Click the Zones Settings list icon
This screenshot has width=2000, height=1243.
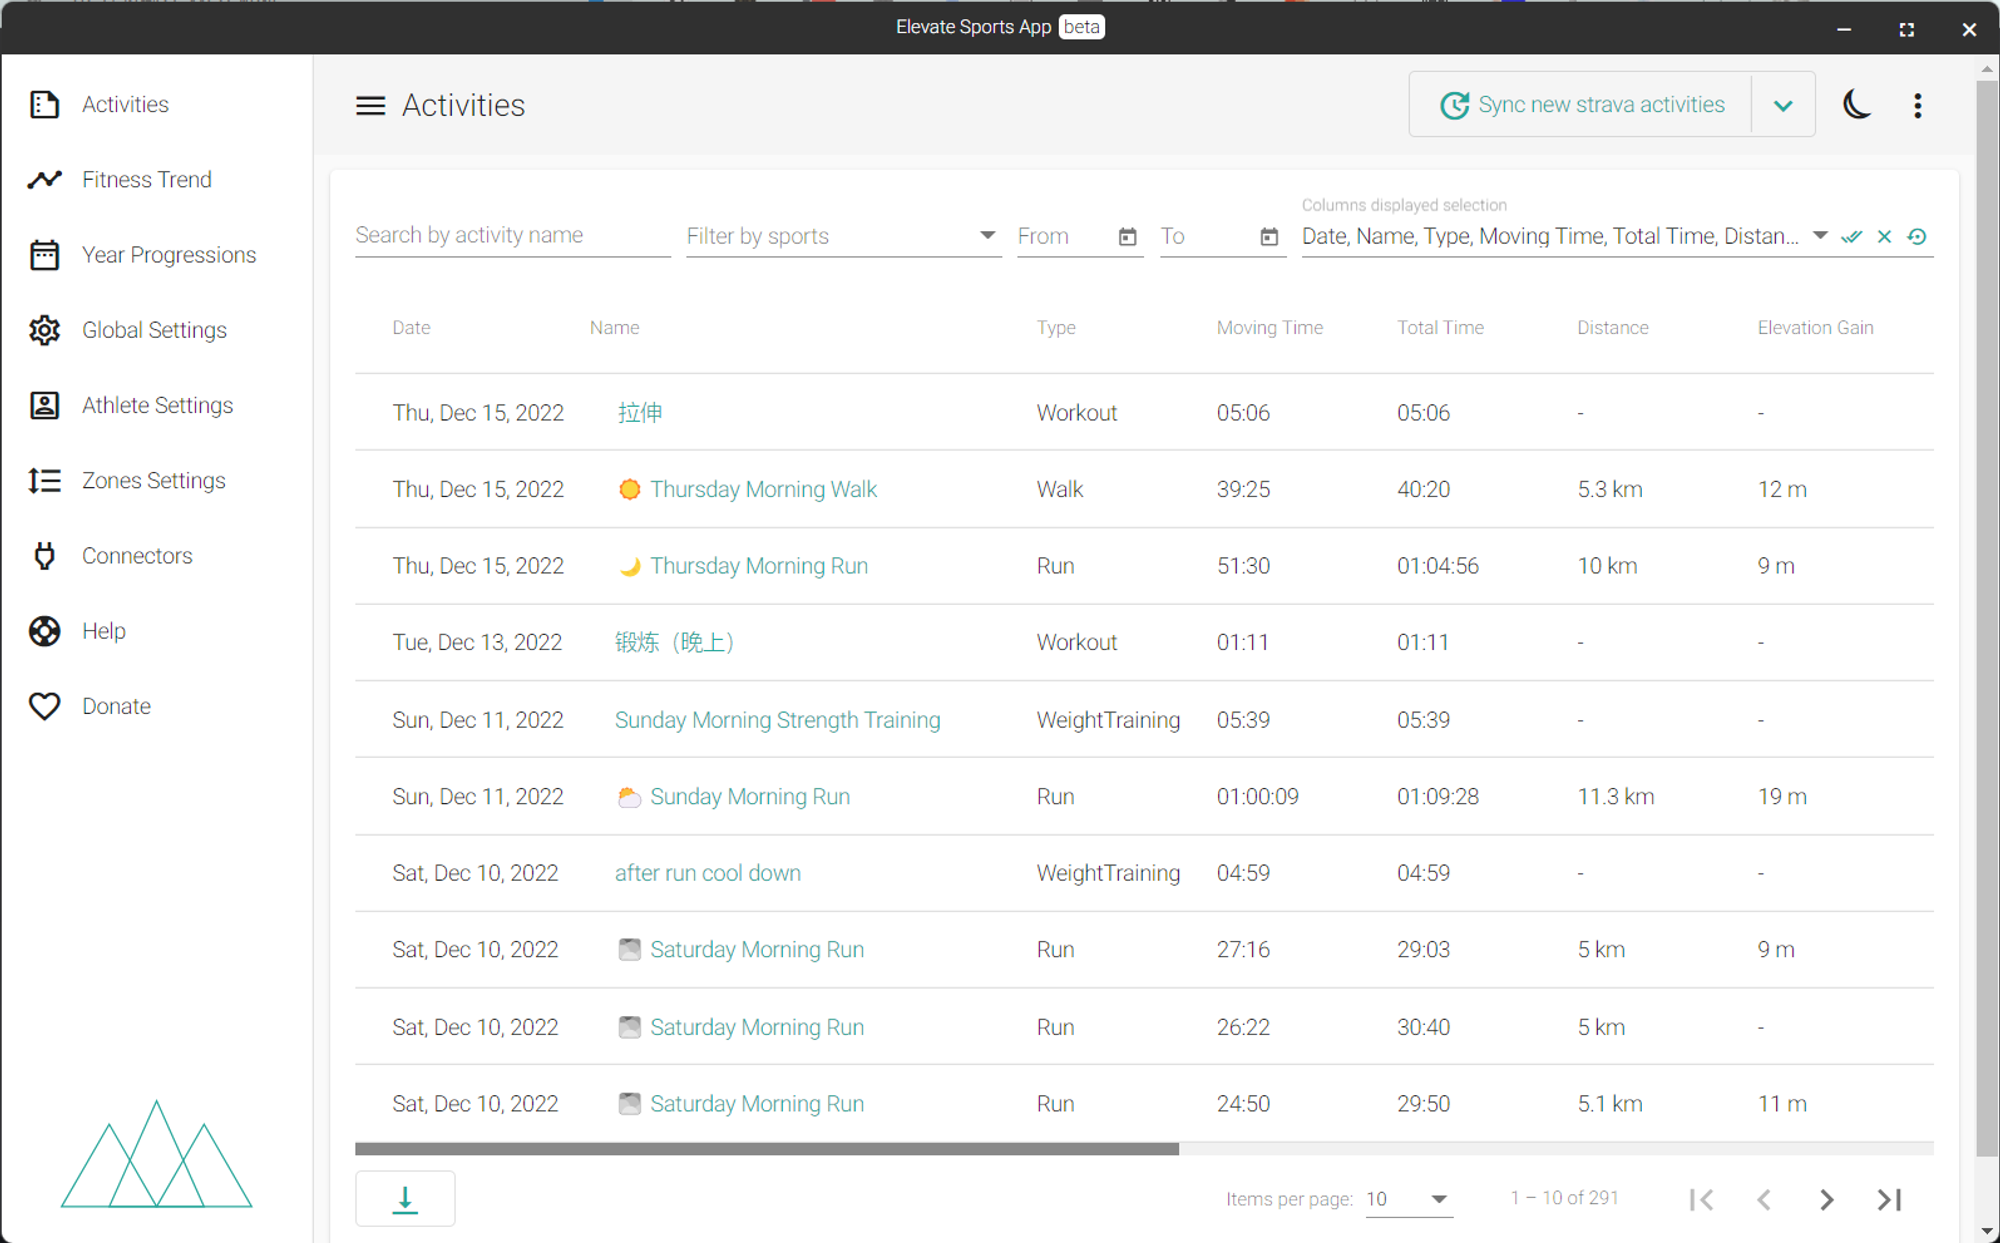point(44,481)
